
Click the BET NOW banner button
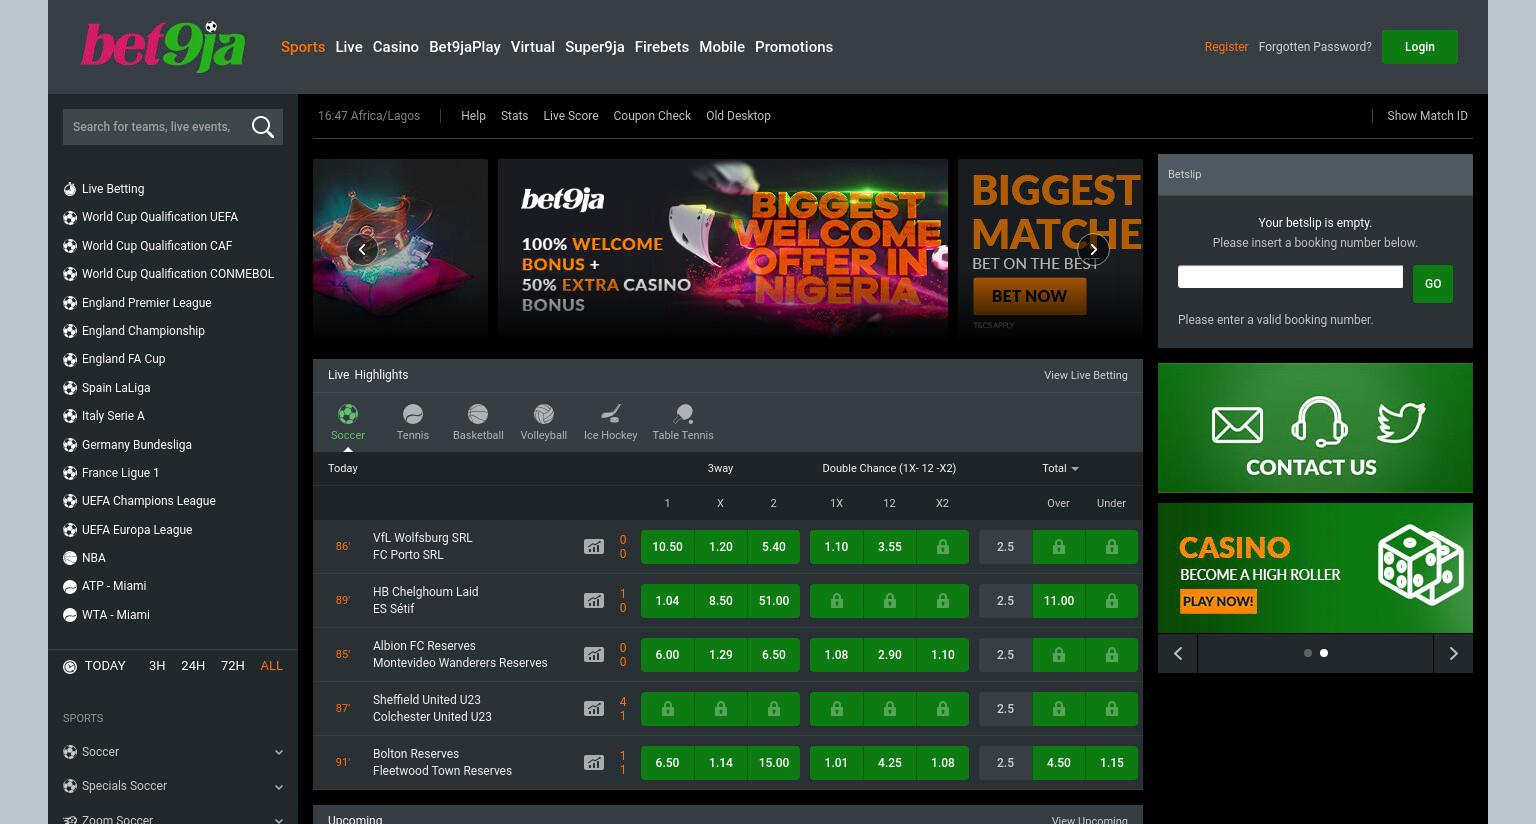coord(1029,296)
